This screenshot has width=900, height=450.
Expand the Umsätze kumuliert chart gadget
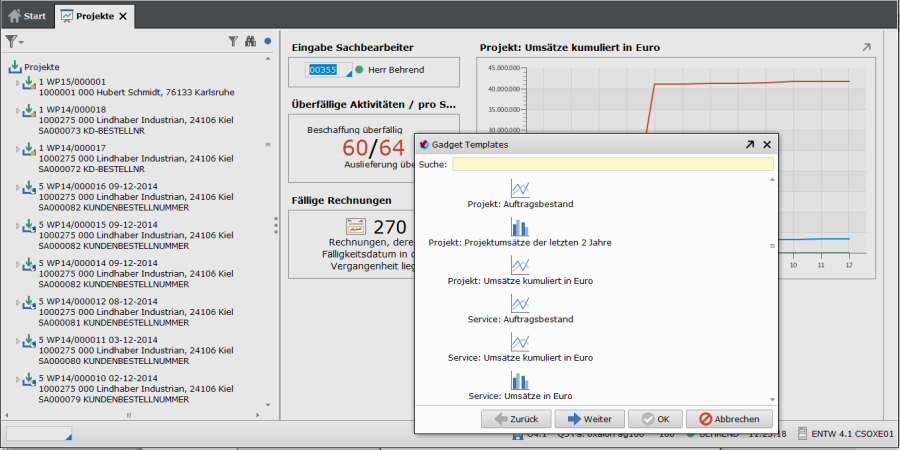coord(866,48)
